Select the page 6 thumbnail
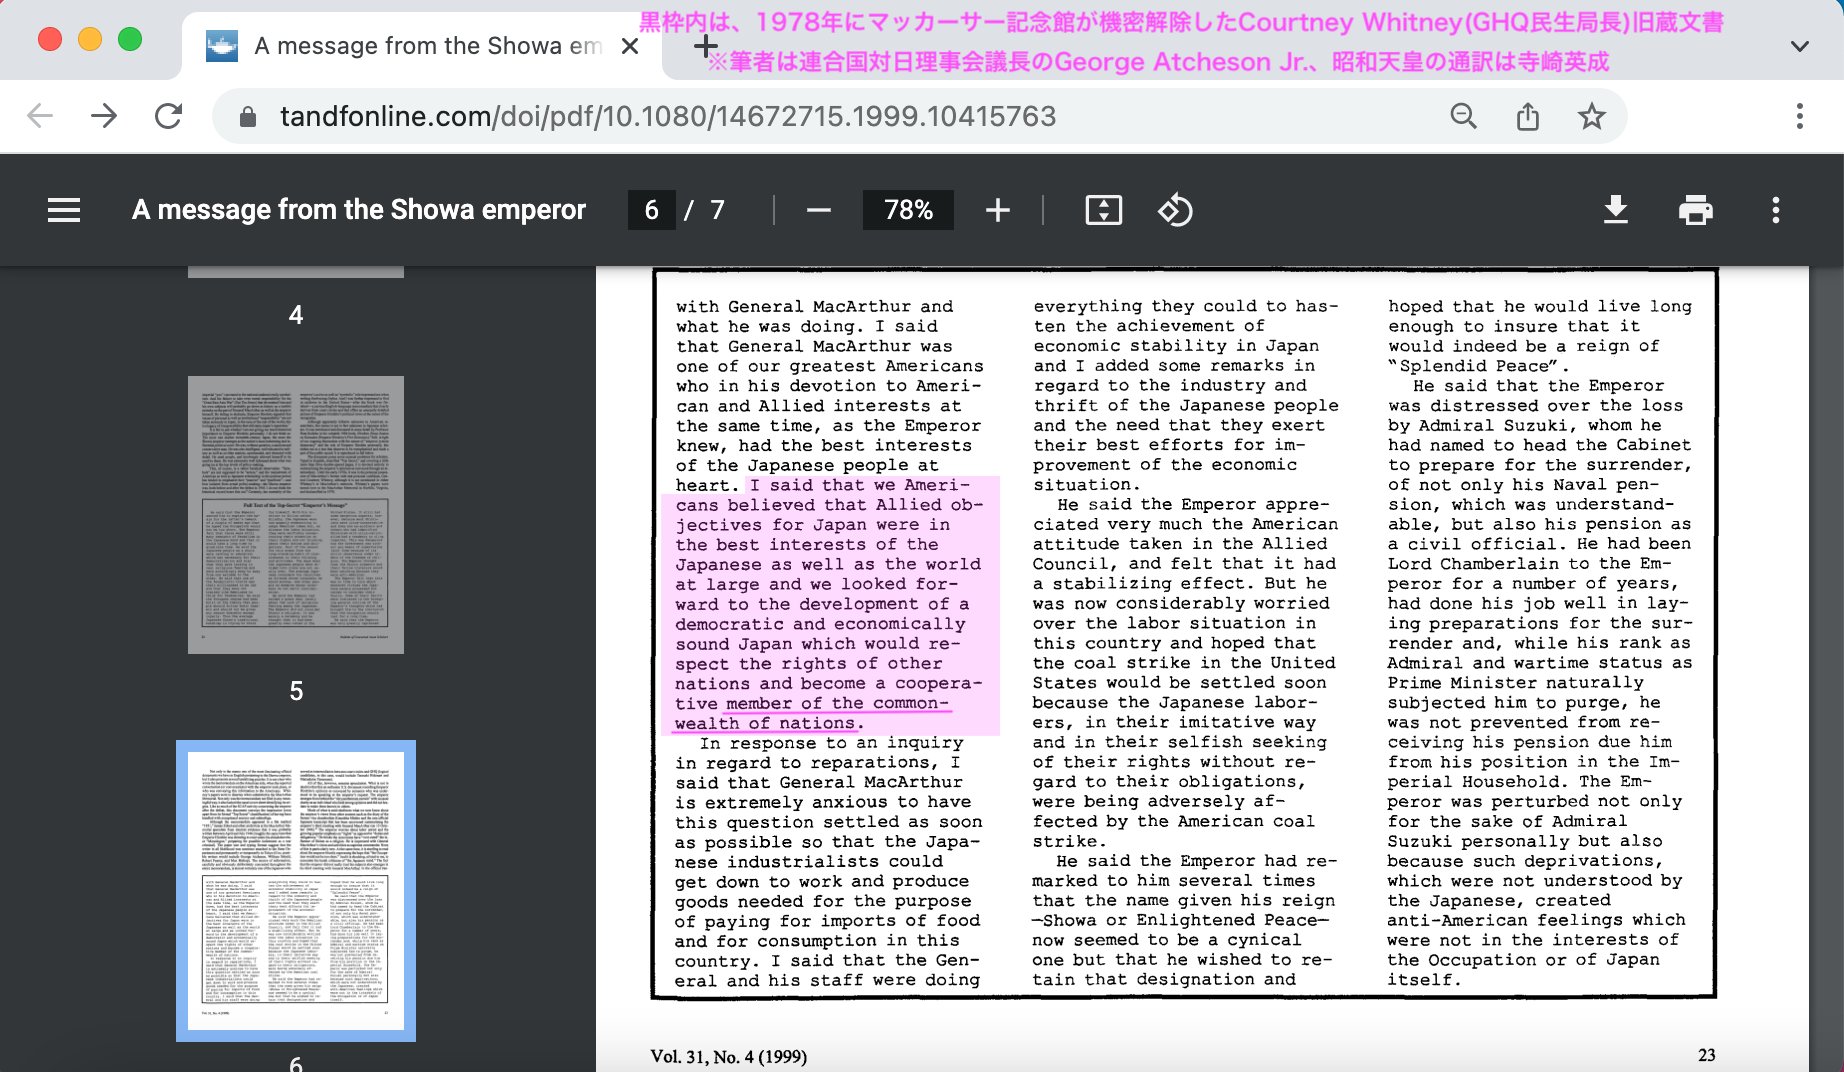 pyautogui.click(x=296, y=891)
